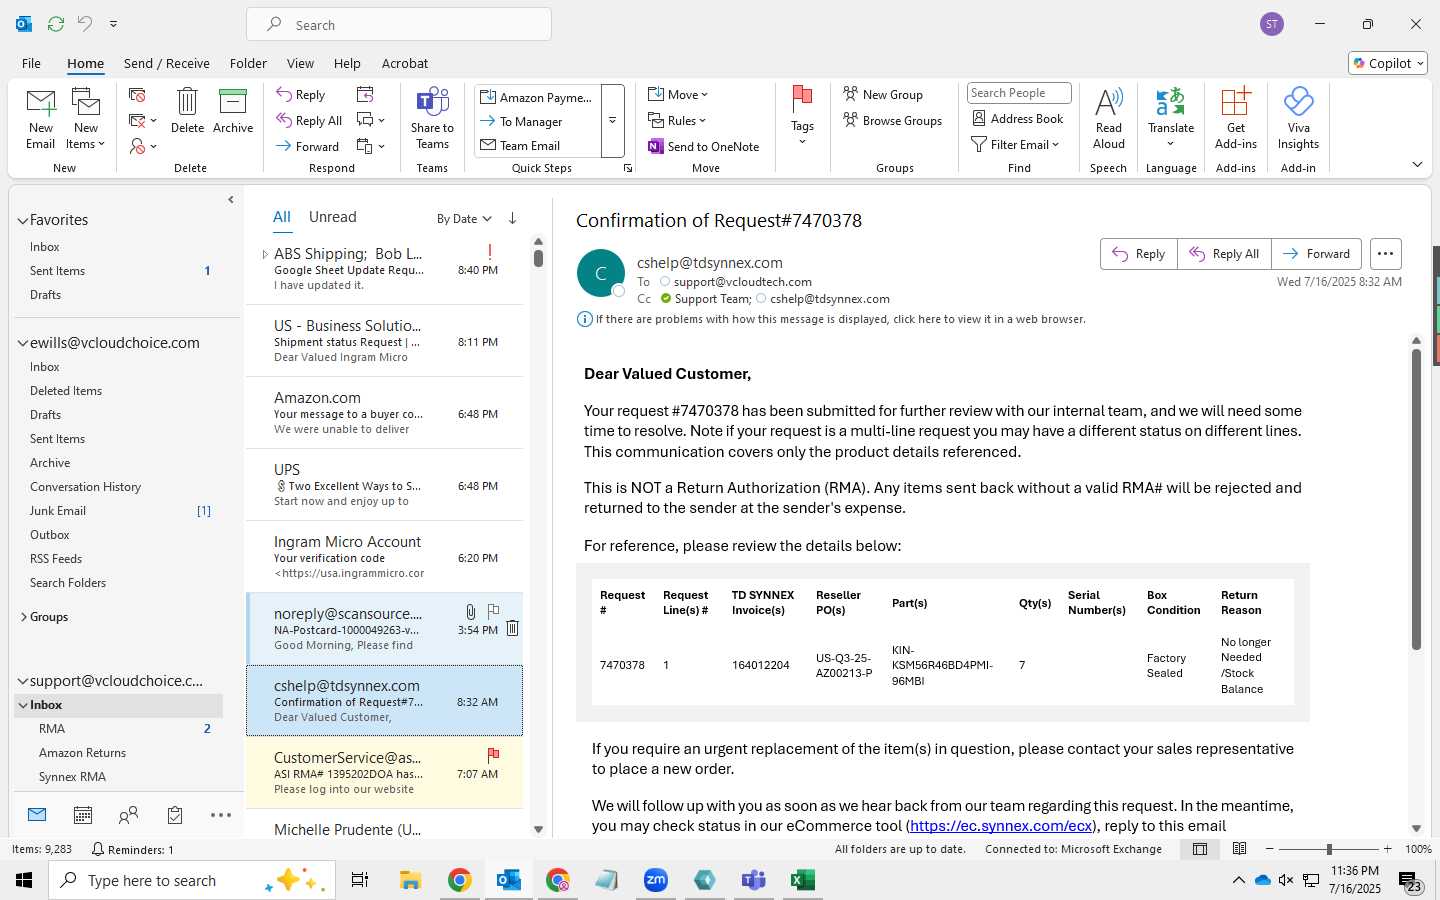Open the Address Book
Image resolution: width=1440 pixels, height=900 pixels.
(x=1018, y=119)
